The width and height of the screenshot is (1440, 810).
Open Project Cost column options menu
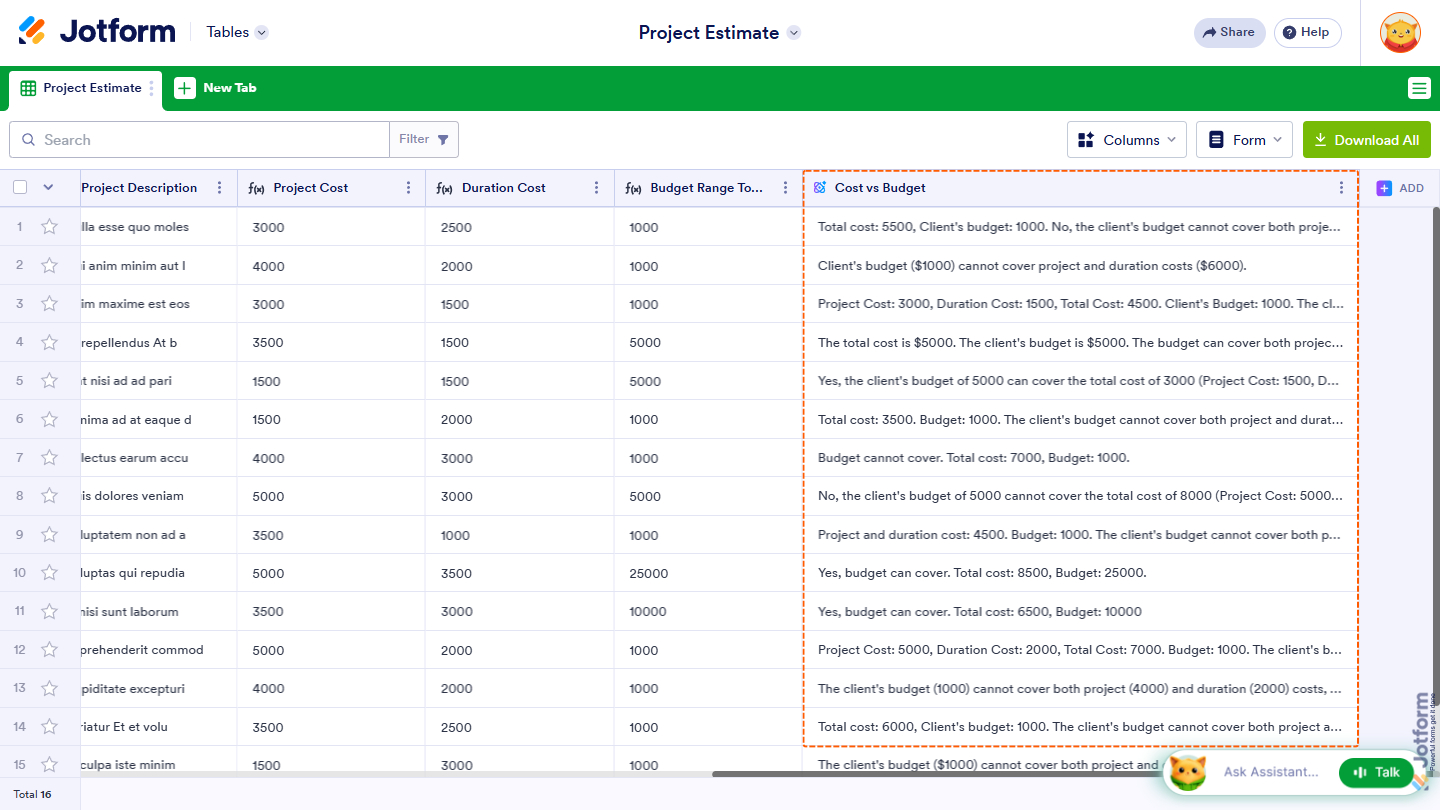408,188
